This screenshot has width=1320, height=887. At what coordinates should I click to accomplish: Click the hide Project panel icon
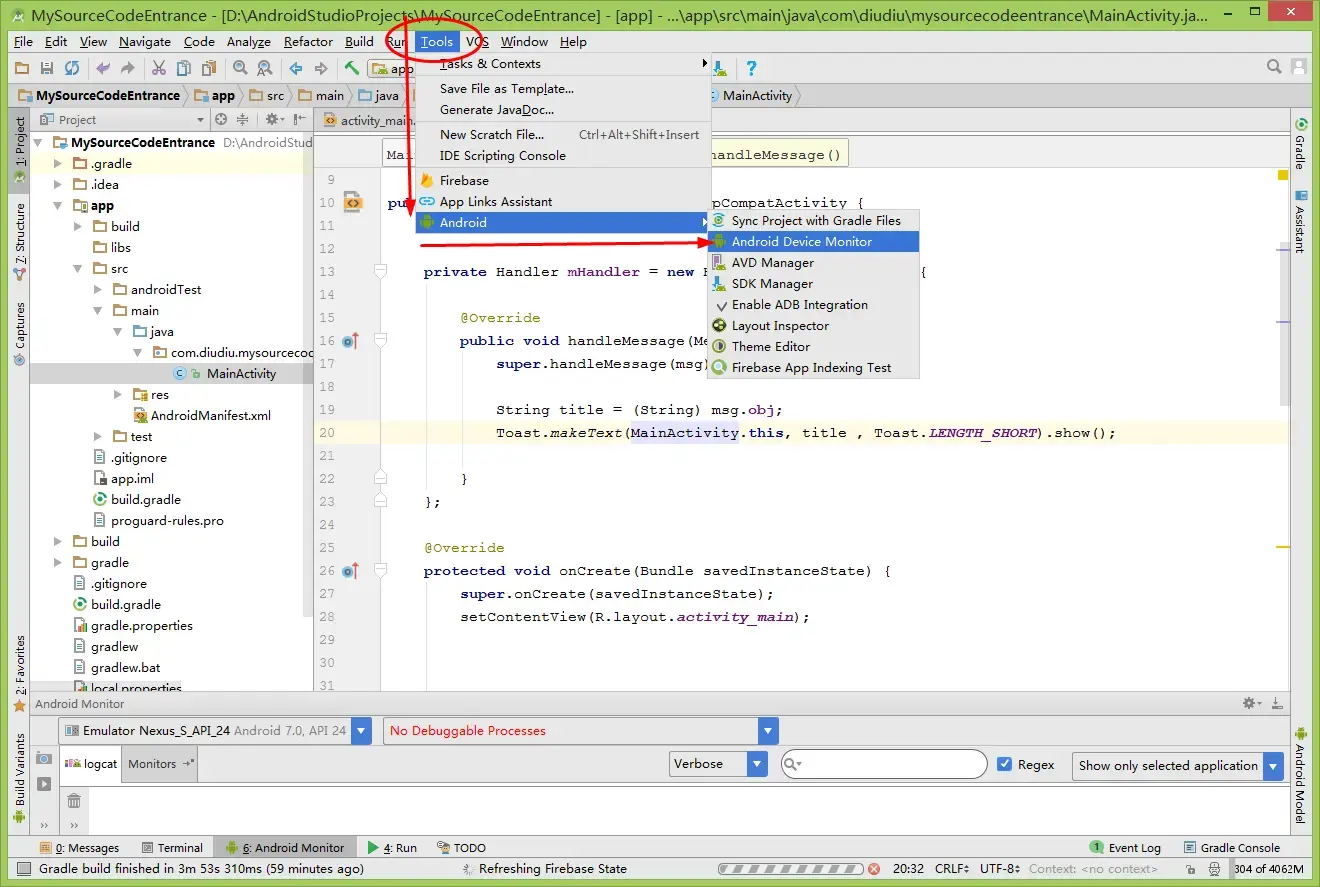coord(300,119)
